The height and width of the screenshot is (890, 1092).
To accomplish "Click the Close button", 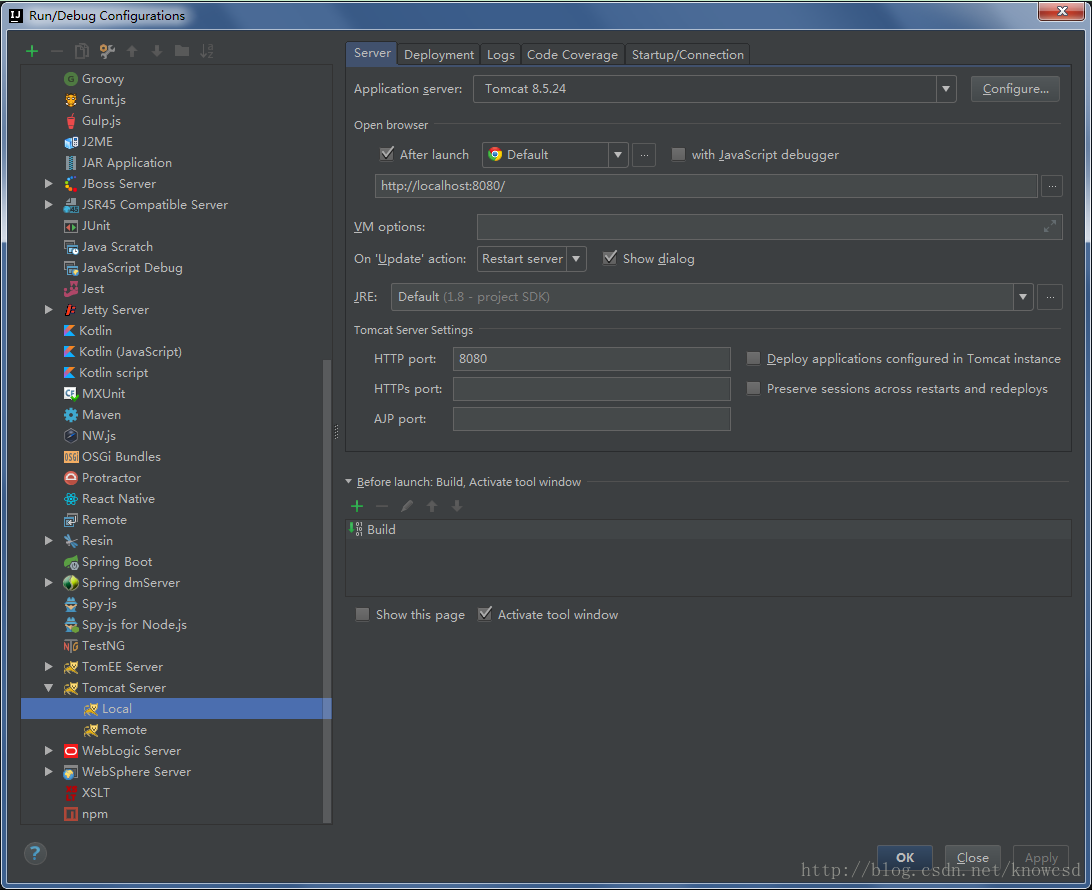I will pos(972,857).
